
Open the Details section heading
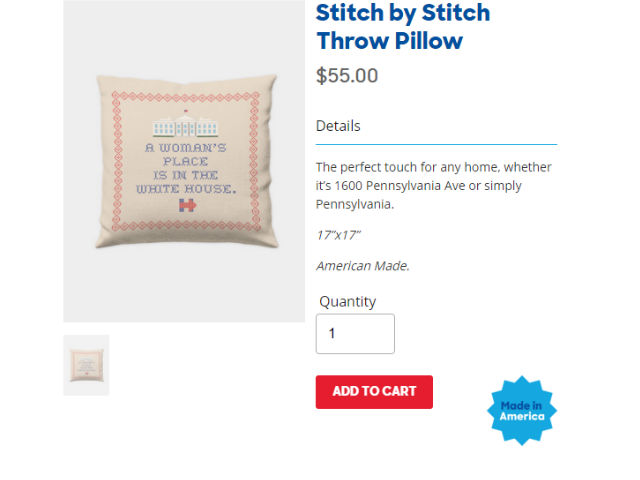point(338,126)
